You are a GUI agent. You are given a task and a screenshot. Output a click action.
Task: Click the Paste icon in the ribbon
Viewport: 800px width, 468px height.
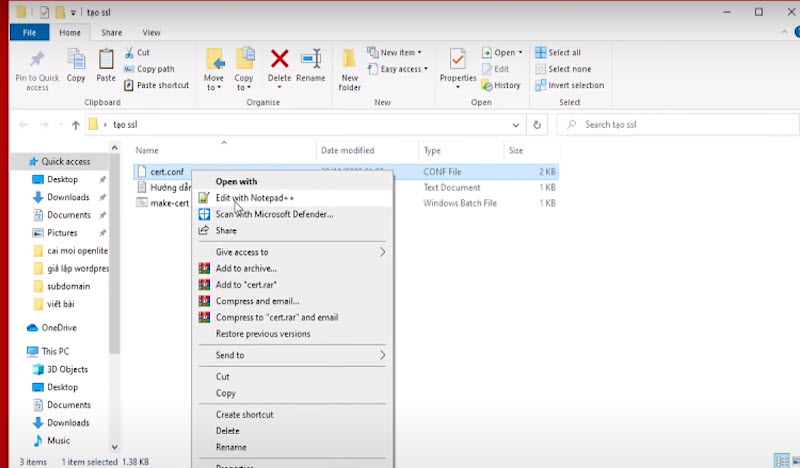[x=106, y=62]
